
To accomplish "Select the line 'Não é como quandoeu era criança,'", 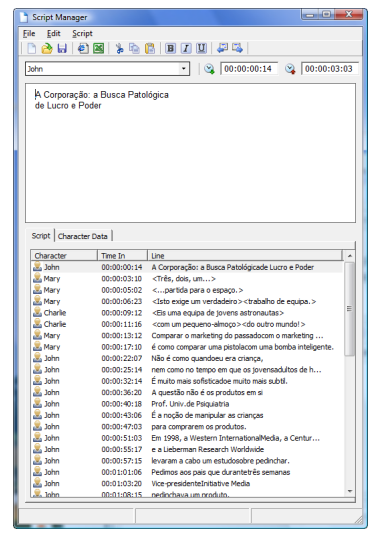I will pyautogui.click(x=187, y=358).
